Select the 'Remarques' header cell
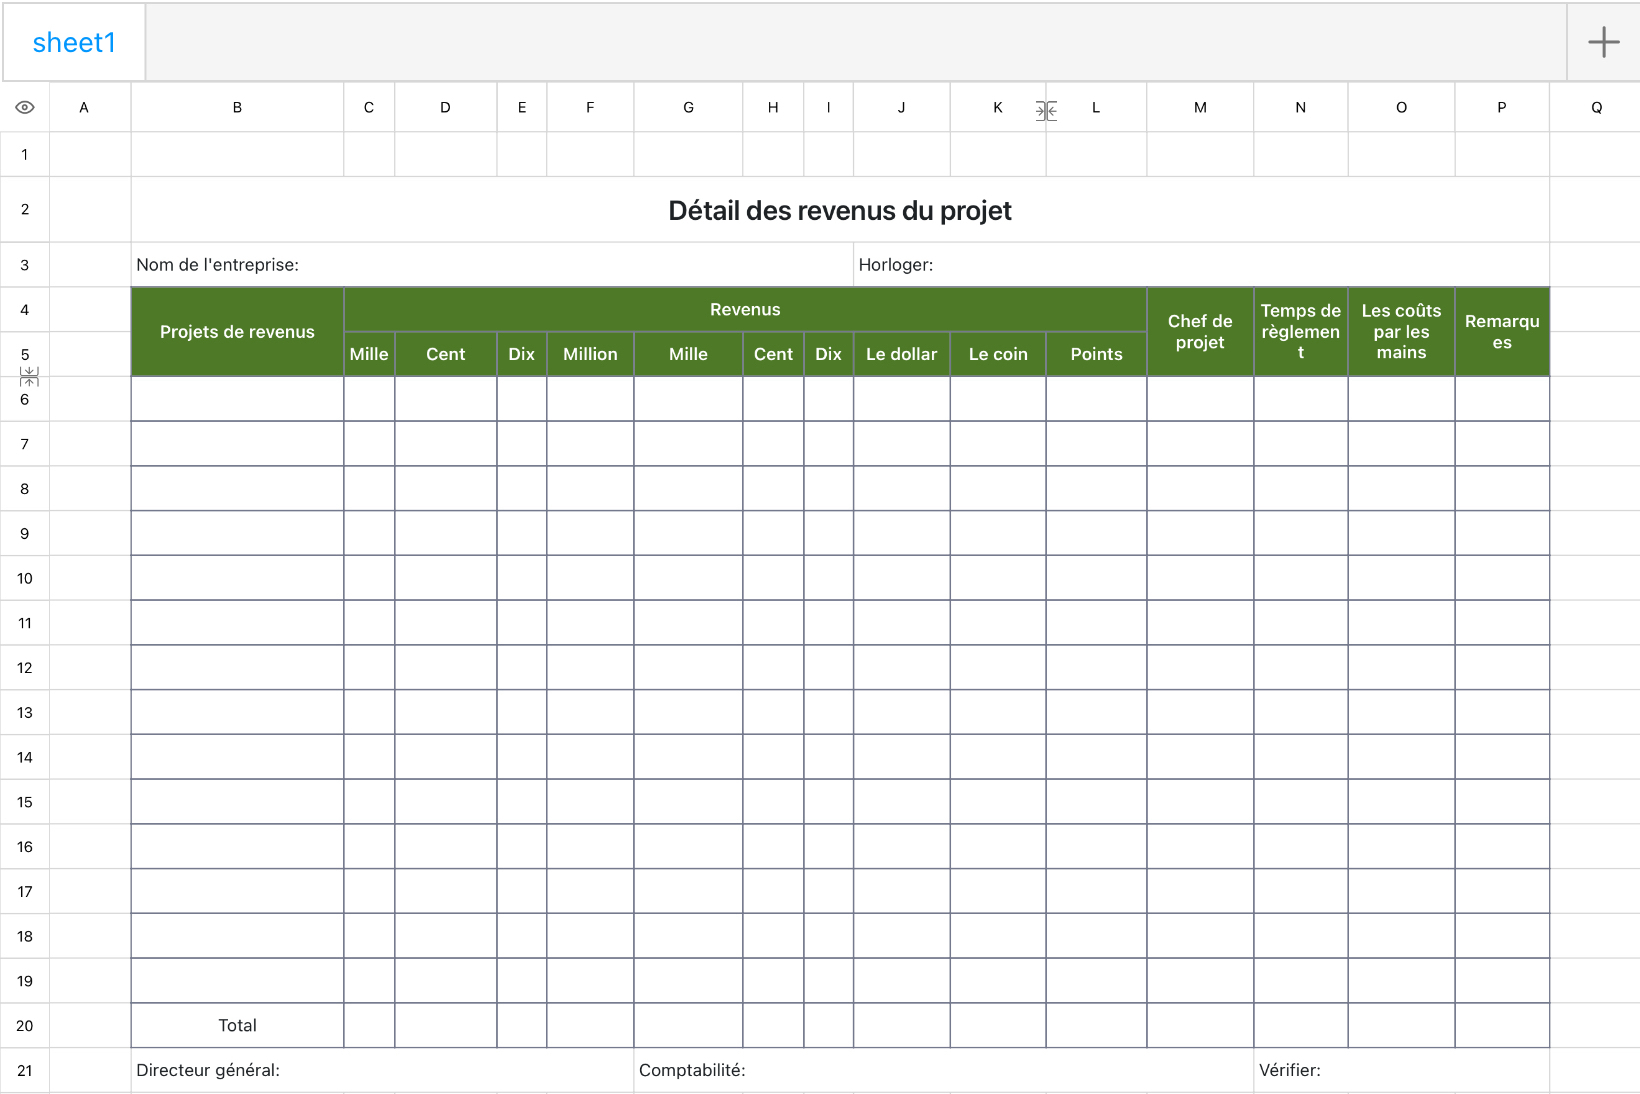This screenshot has width=1640, height=1094. coord(1502,332)
